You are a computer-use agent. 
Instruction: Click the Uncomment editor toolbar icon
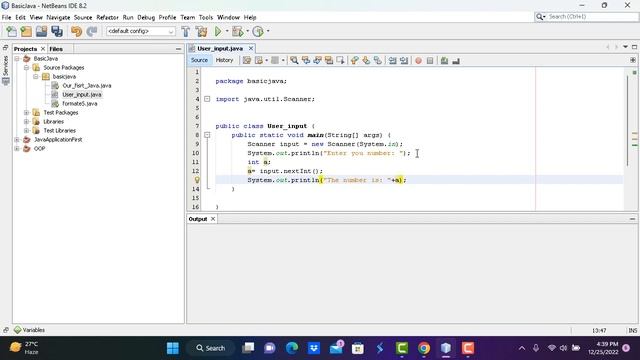[456, 60]
